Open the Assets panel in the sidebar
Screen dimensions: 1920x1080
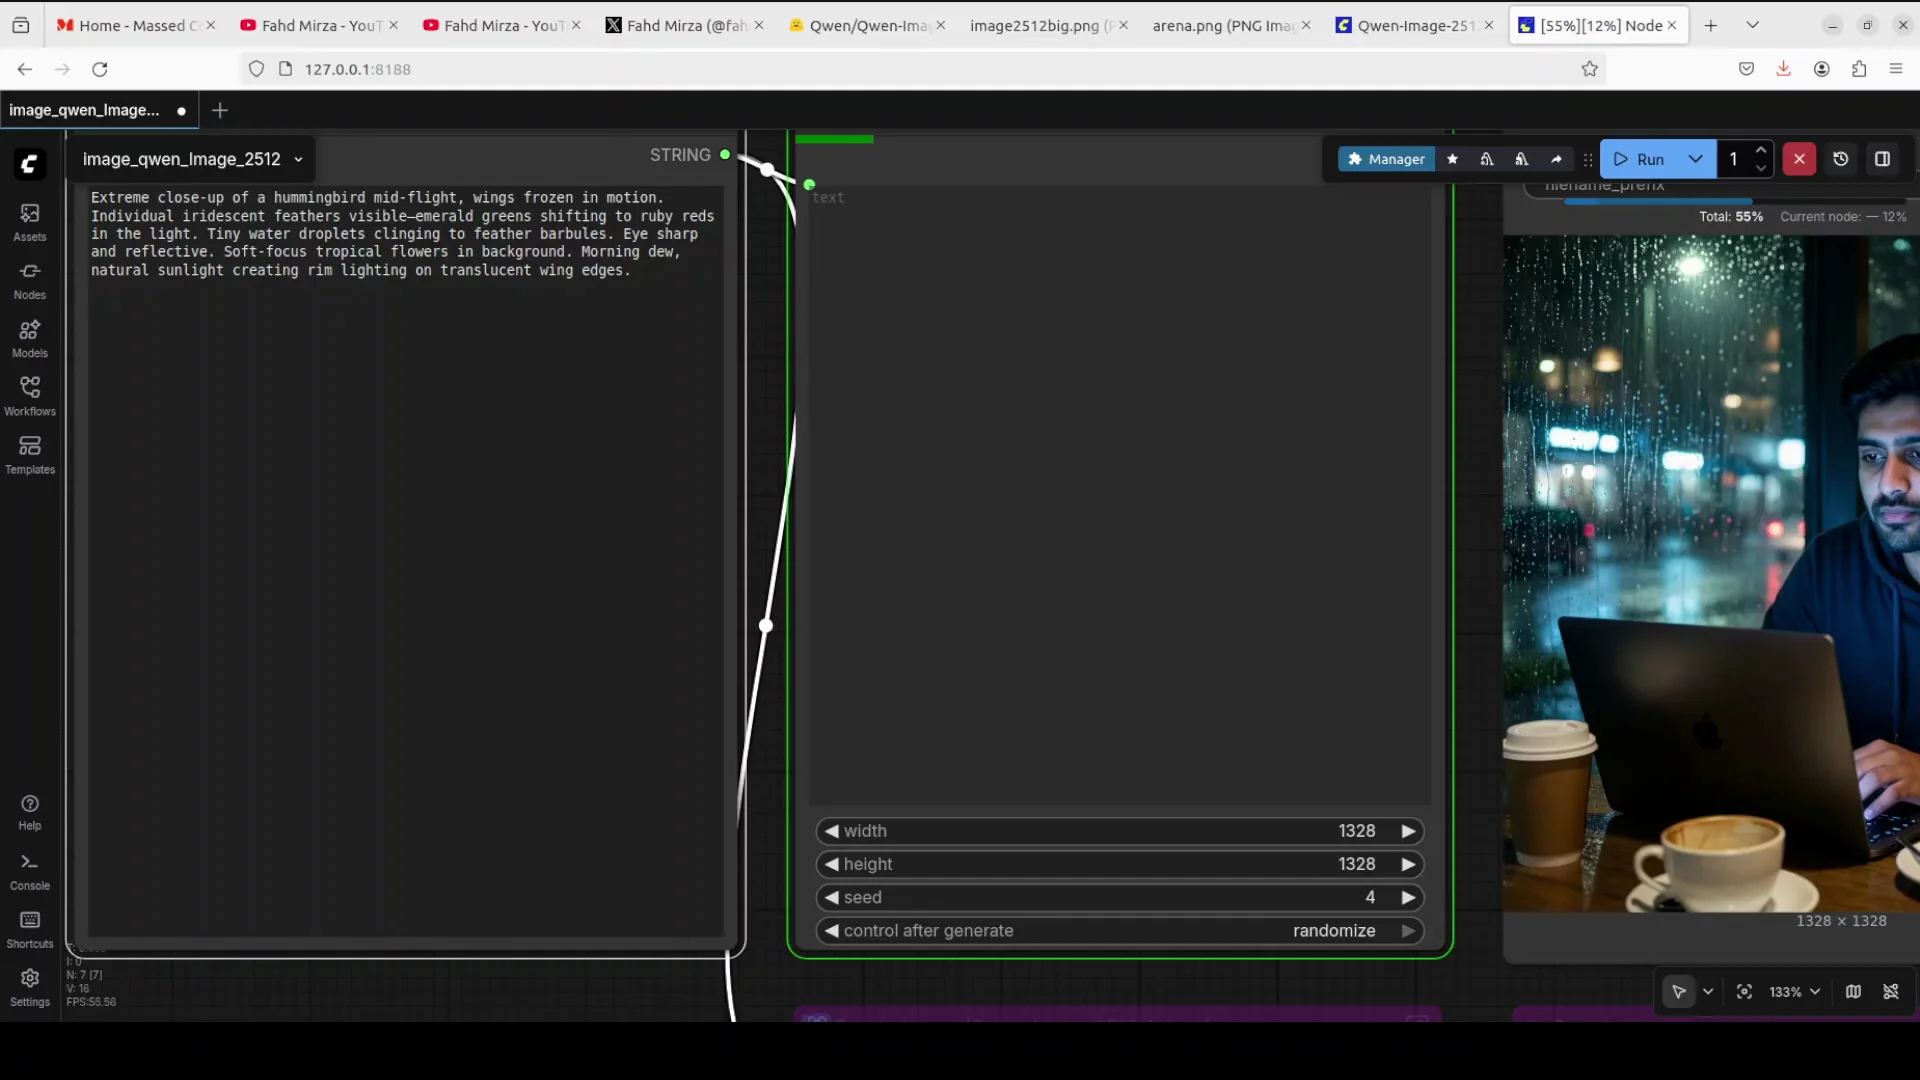point(29,222)
